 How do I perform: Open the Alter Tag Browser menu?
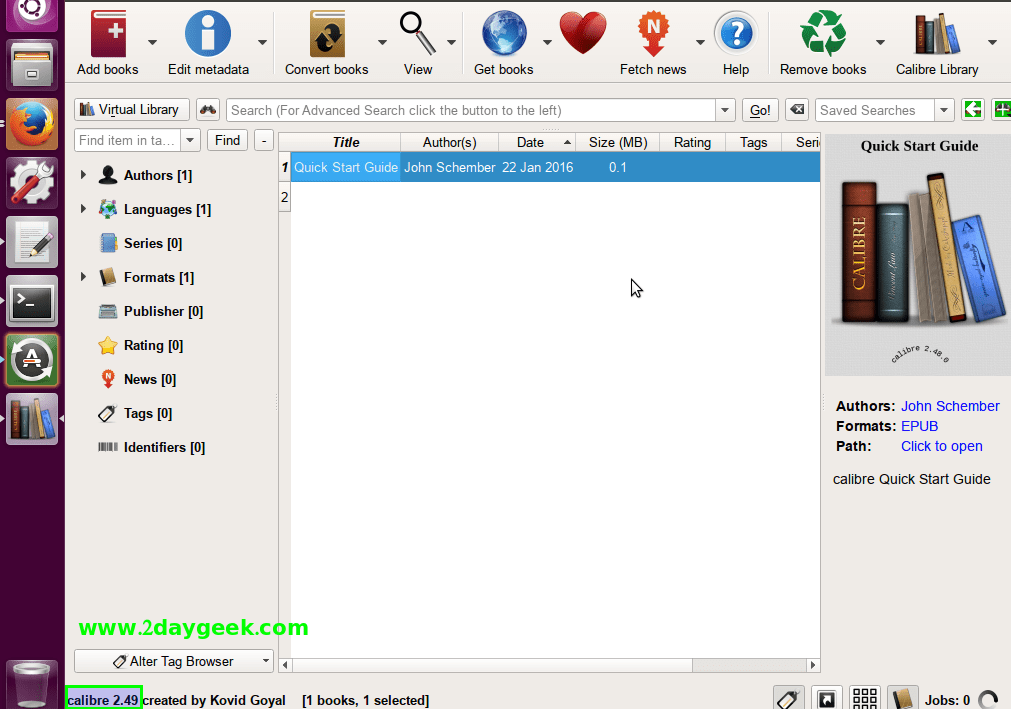(x=173, y=661)
